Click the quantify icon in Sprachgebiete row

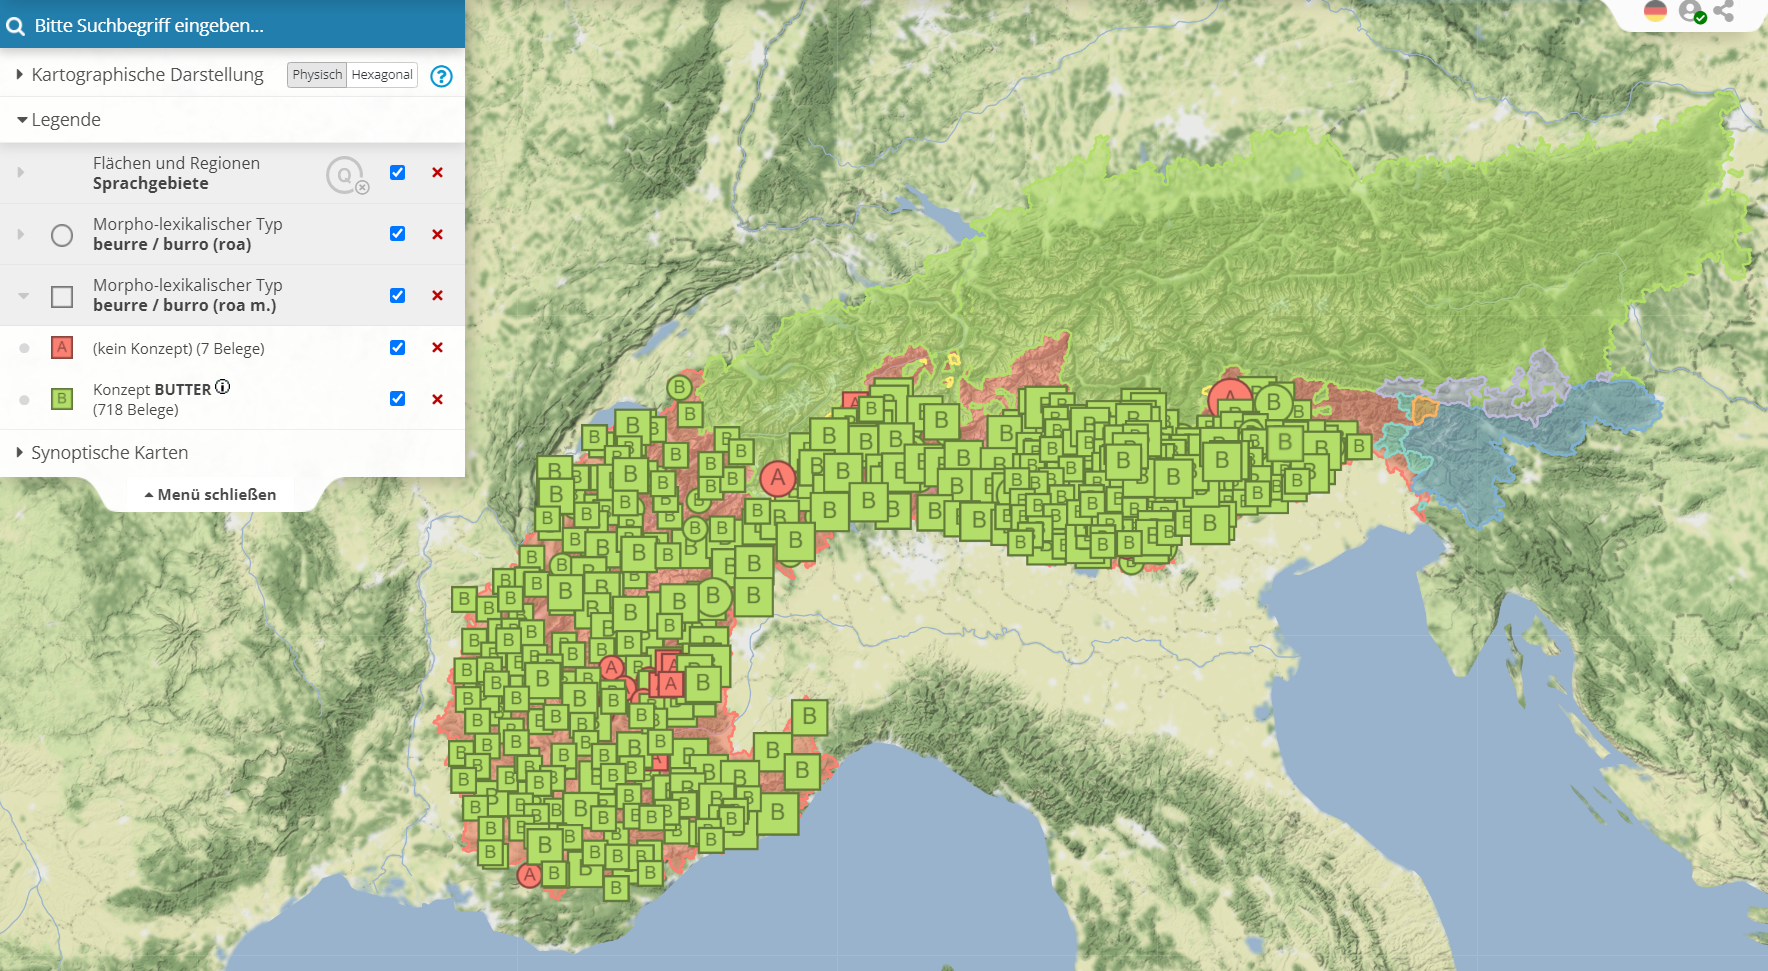[346, 175]
